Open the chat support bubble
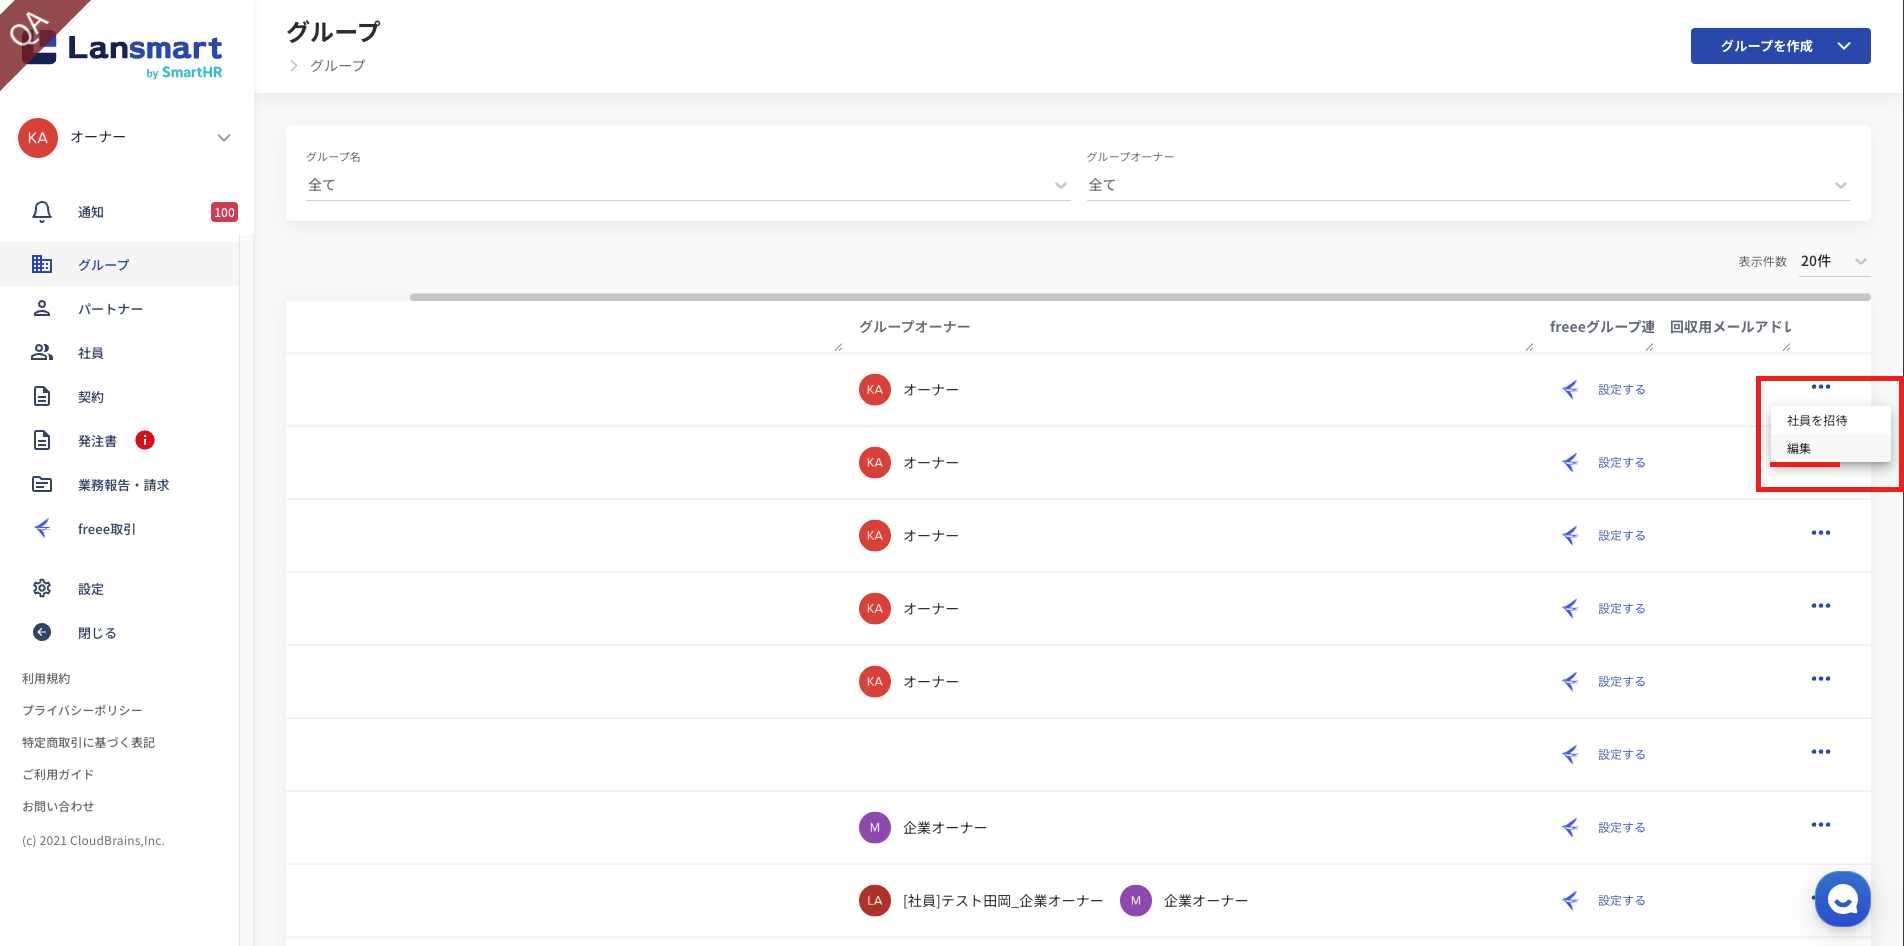Image resolution: width=1904 pixels, height=946 pixels. click(1842, 899)
